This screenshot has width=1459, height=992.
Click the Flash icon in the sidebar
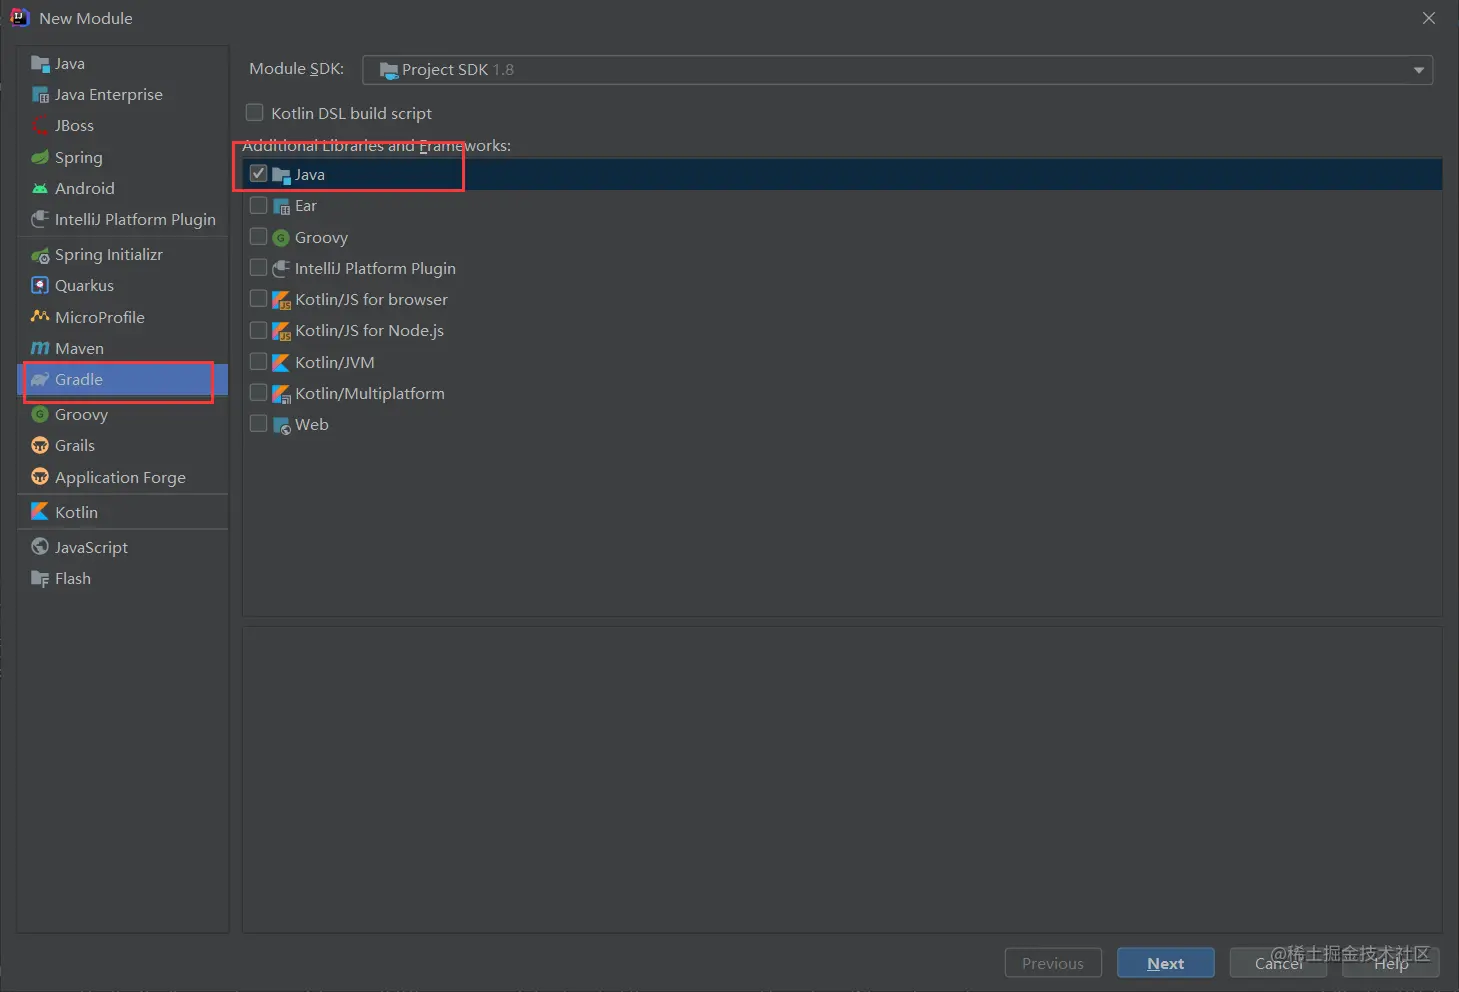[40, 579]
